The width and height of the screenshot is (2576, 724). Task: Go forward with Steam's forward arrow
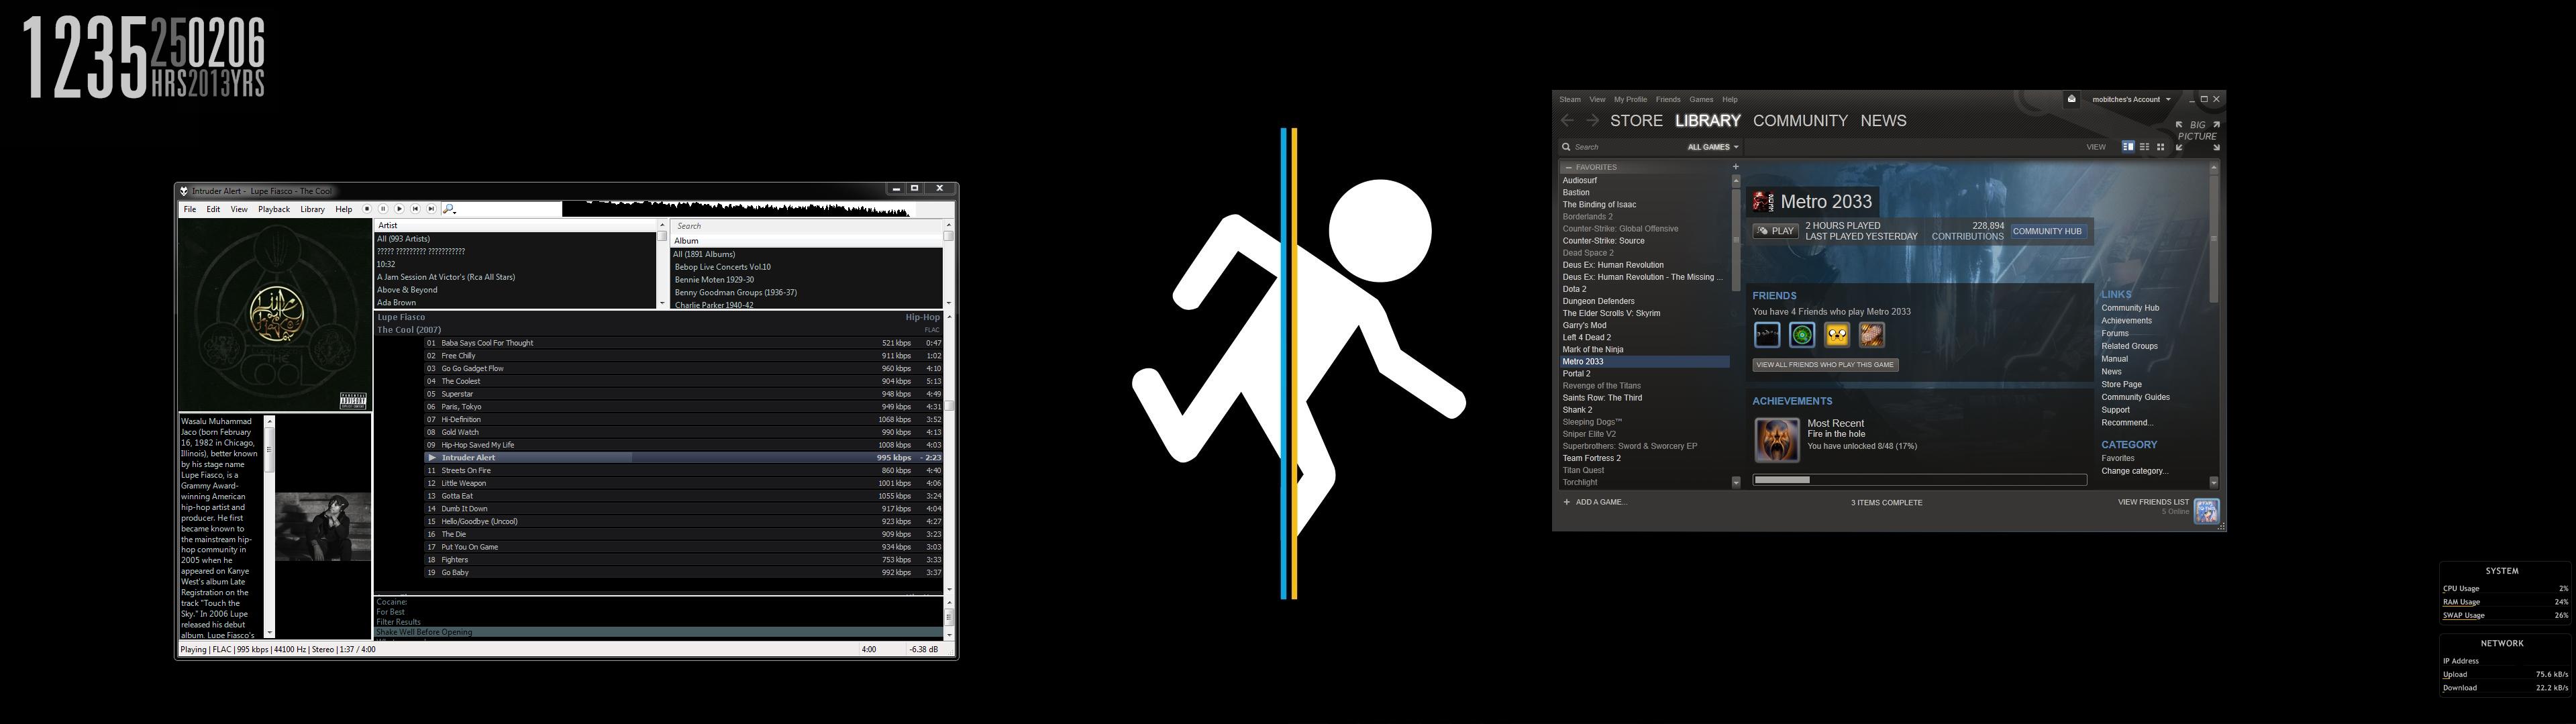click(x=1592, y=121)
